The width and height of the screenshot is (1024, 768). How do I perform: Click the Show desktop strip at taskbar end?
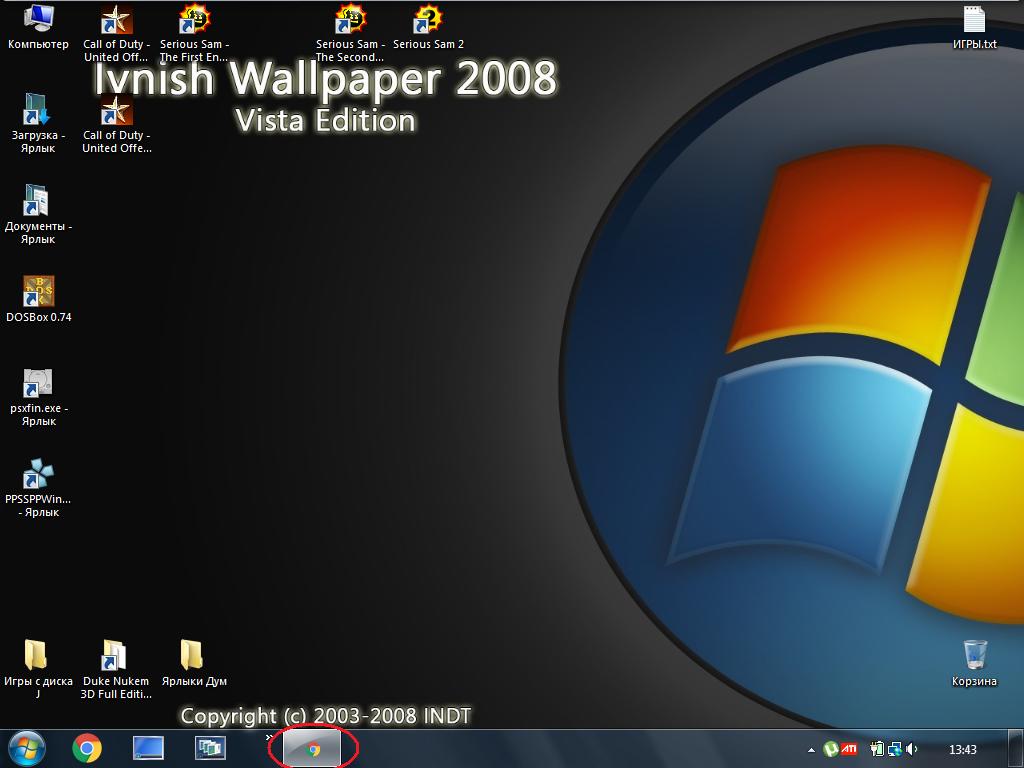pos(1015,749)
